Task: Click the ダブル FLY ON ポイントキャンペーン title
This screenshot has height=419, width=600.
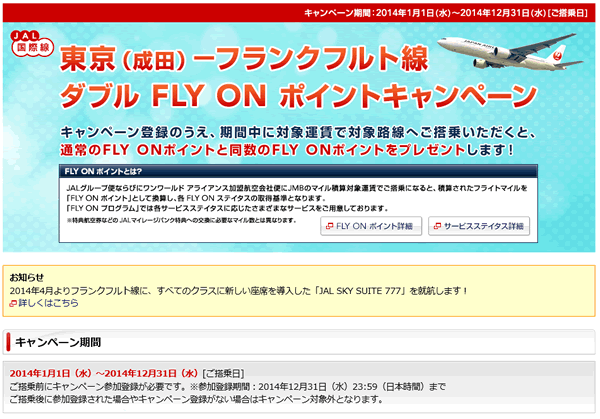Action: [x=290, y=97]
